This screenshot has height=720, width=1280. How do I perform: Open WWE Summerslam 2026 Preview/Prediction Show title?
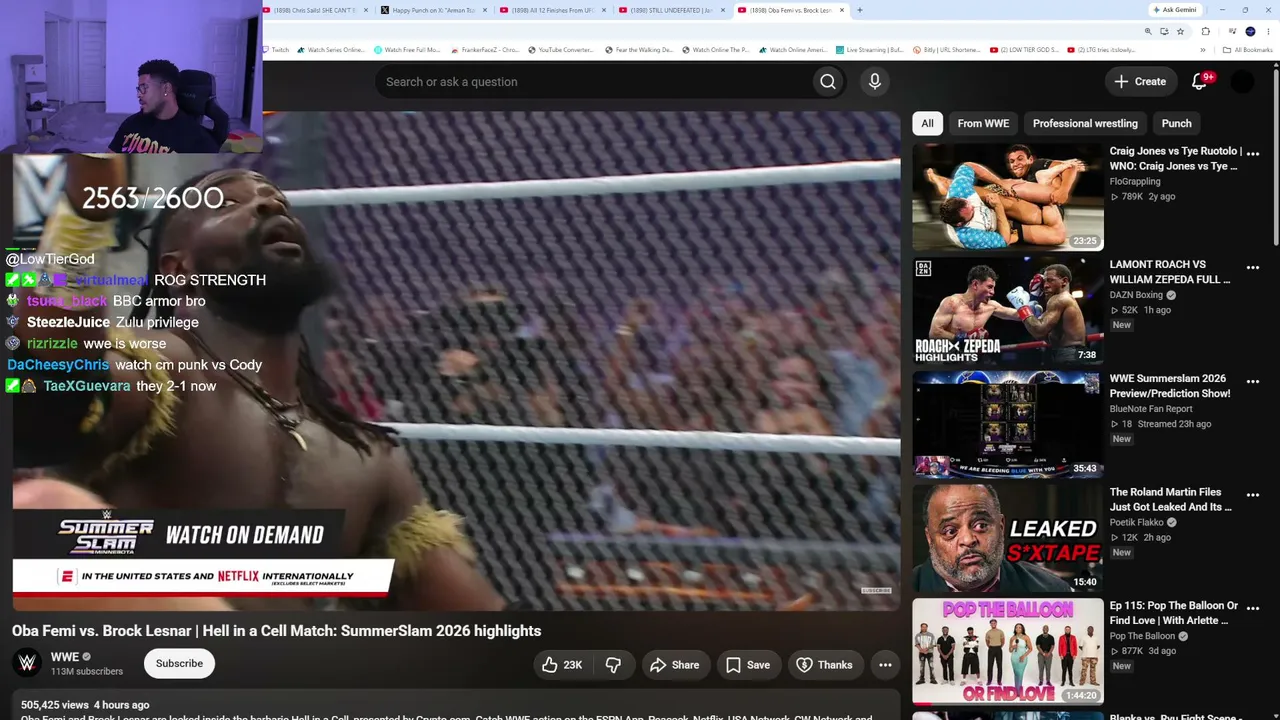pos(1171,386)
